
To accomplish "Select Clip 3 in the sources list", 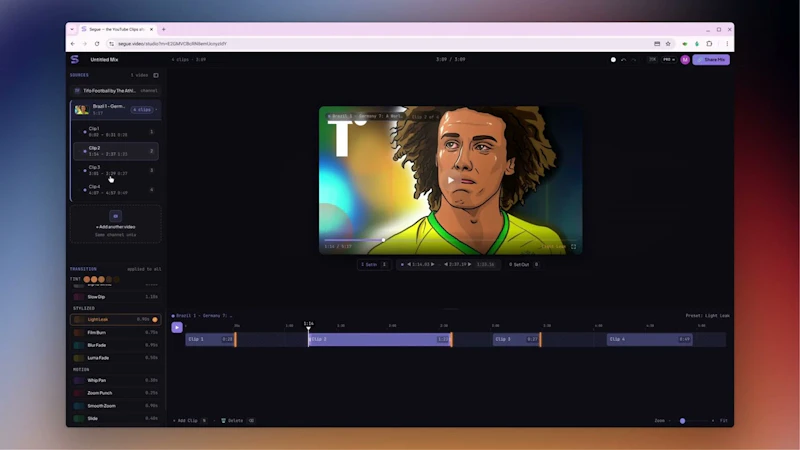I will coord(116,170).
